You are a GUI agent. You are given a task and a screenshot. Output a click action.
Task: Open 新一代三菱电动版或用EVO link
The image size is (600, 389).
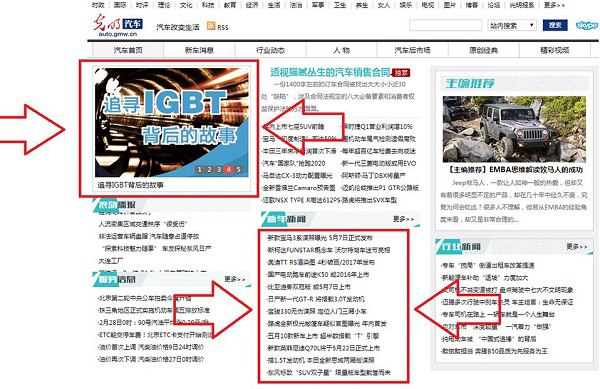pyautogui.click(x=378, y=163)
